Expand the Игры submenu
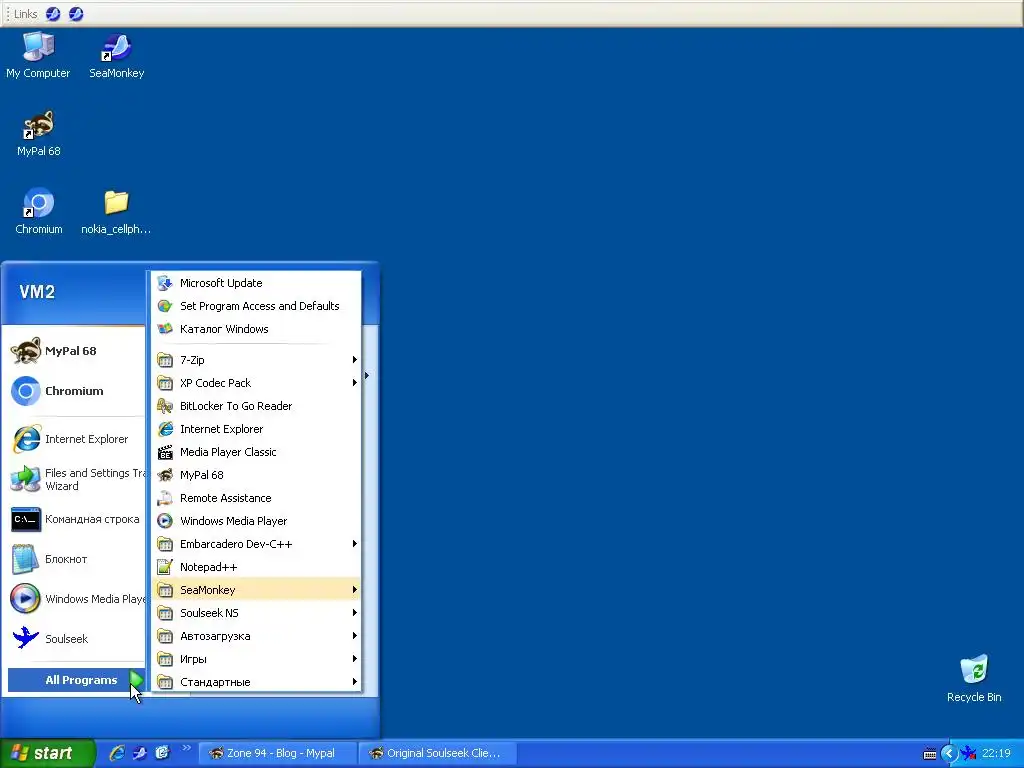Screen dimensions: 1024x768 pyautogui.click(x=257, y=659)
